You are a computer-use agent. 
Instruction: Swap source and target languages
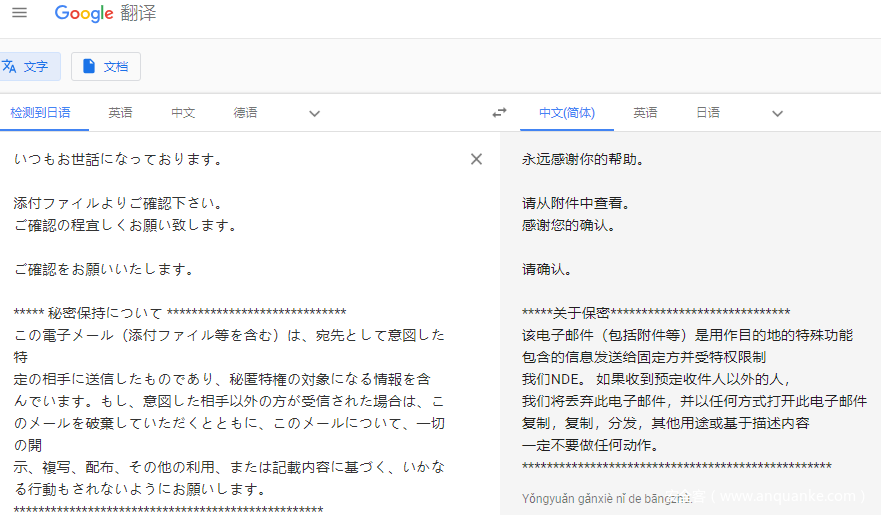tap(499, 113)
